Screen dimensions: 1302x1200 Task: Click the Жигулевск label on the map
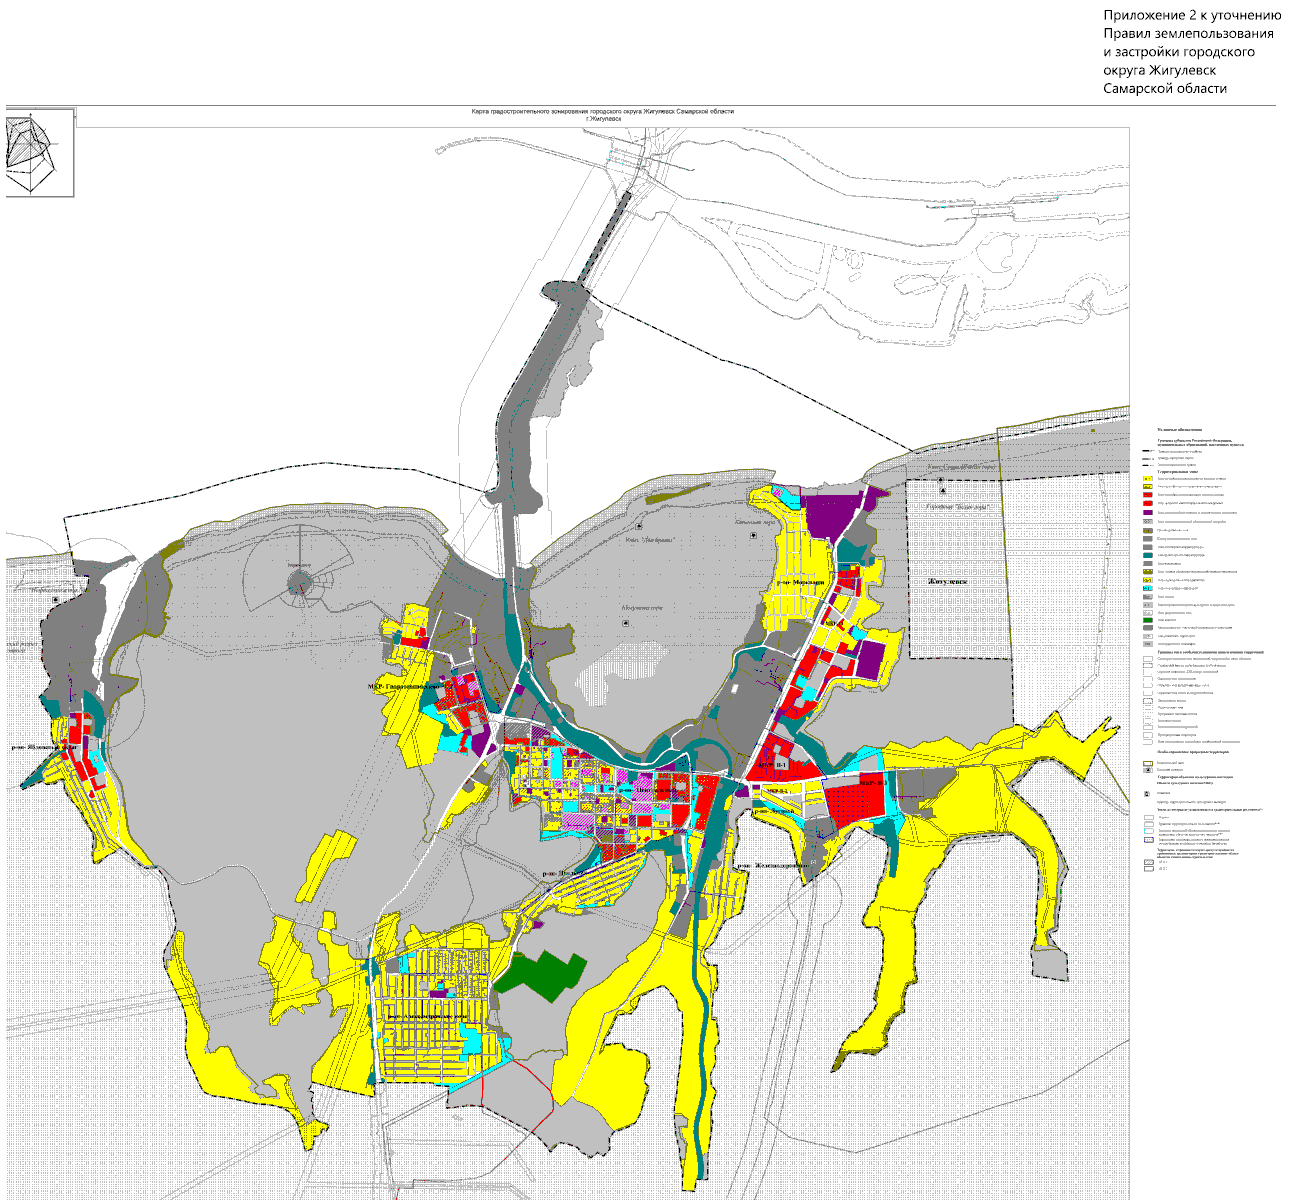click(x=949, y=581)
